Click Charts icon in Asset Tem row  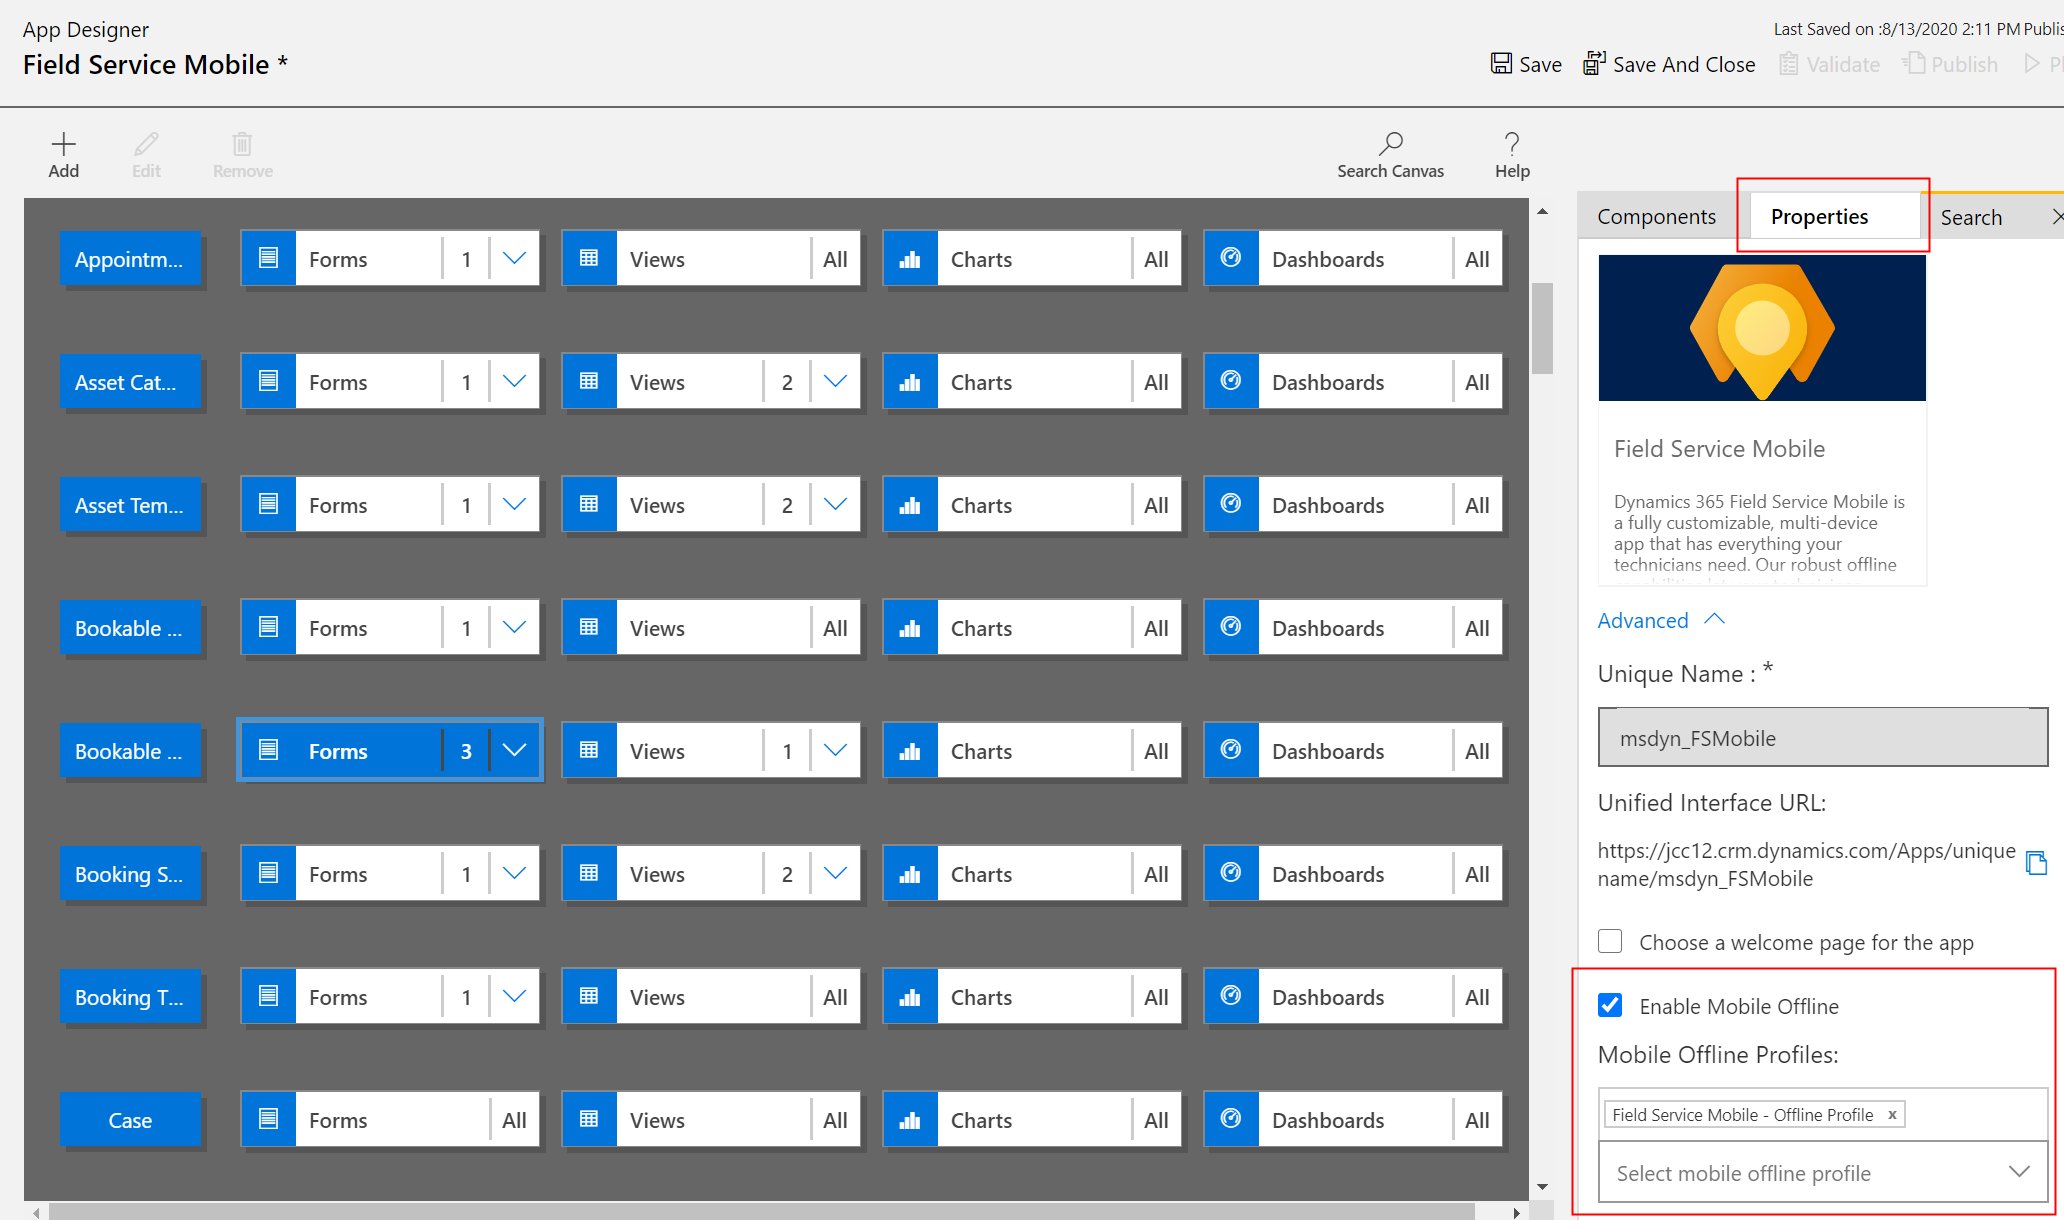(x=911, y=505)
